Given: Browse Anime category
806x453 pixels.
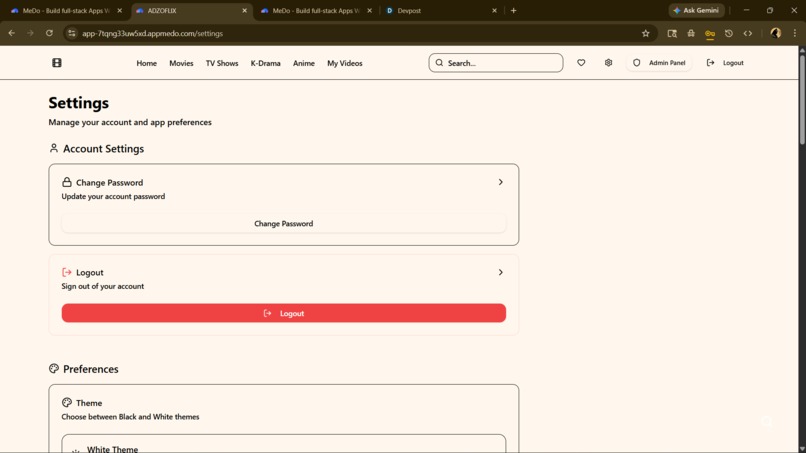Looking at the screenshot, I should click(304, 63).
